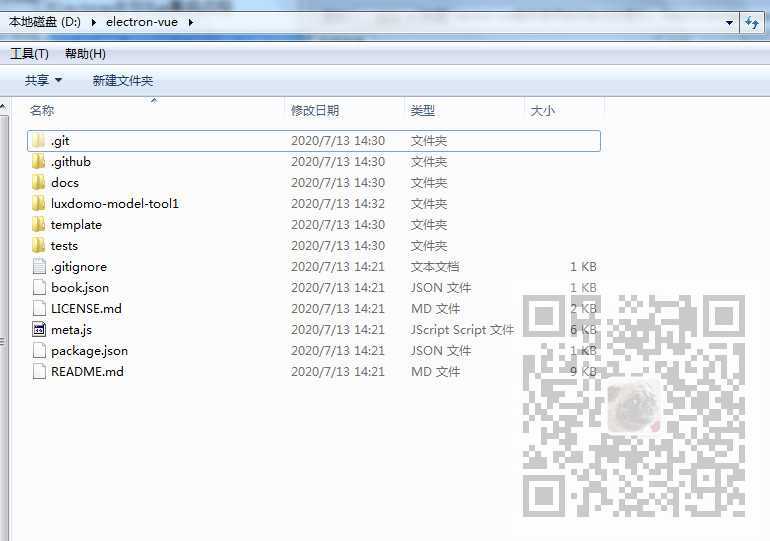
Task: Click the refresh icon beside address bar
Action: (751, 23)
